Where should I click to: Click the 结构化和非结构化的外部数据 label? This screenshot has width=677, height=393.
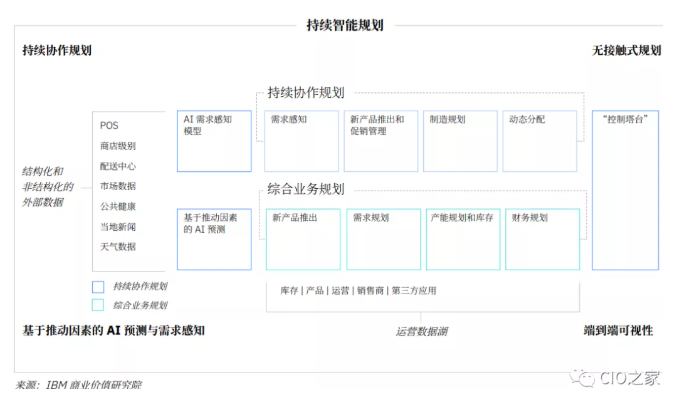pos(47,187)
